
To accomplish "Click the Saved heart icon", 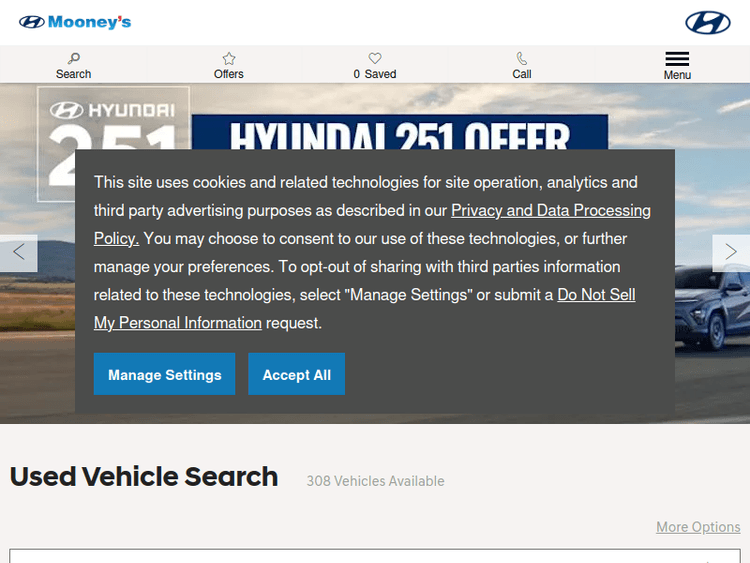I will (x=375, y=59).
